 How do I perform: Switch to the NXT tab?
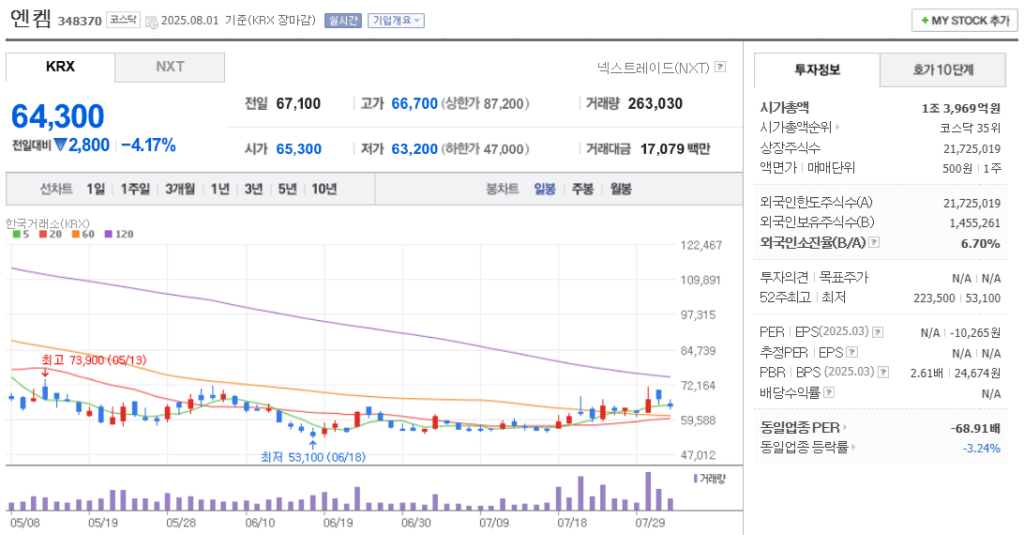[x=170, y=67]
